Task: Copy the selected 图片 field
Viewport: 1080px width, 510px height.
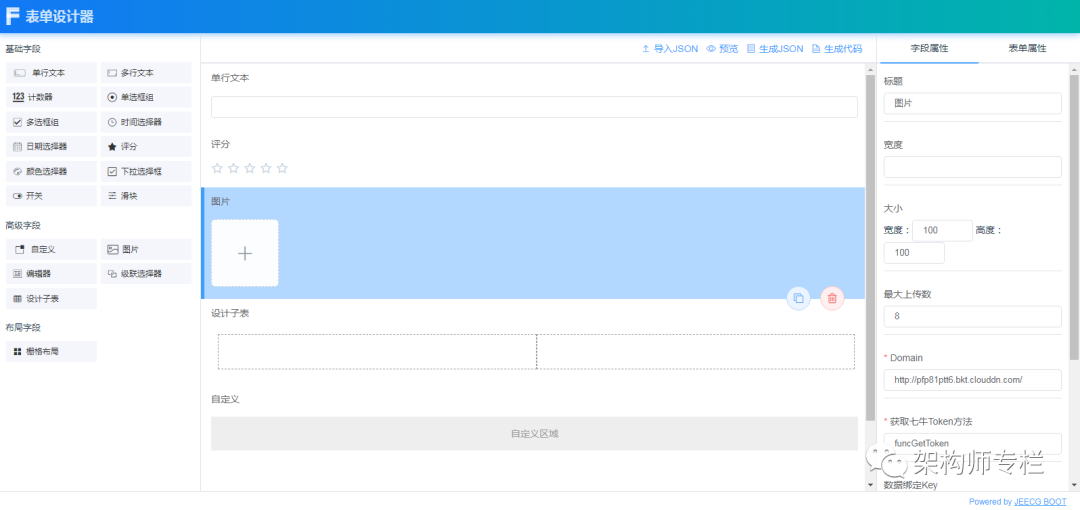Action: point(798,298)
